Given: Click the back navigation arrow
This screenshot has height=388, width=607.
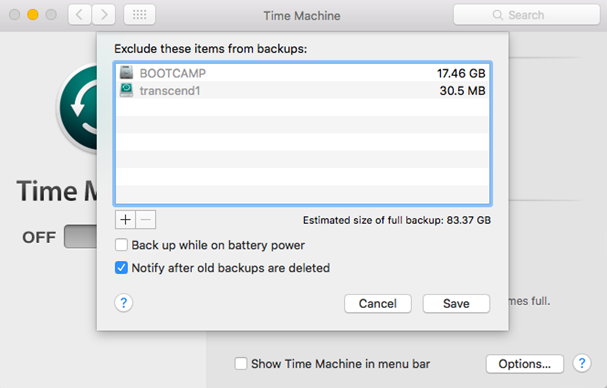Looking at the screenshot, I should [80, 15].
